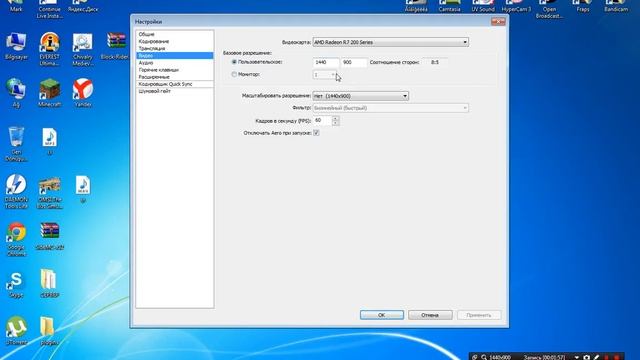Open the Расширенные settings section

(x=174, y=77)
